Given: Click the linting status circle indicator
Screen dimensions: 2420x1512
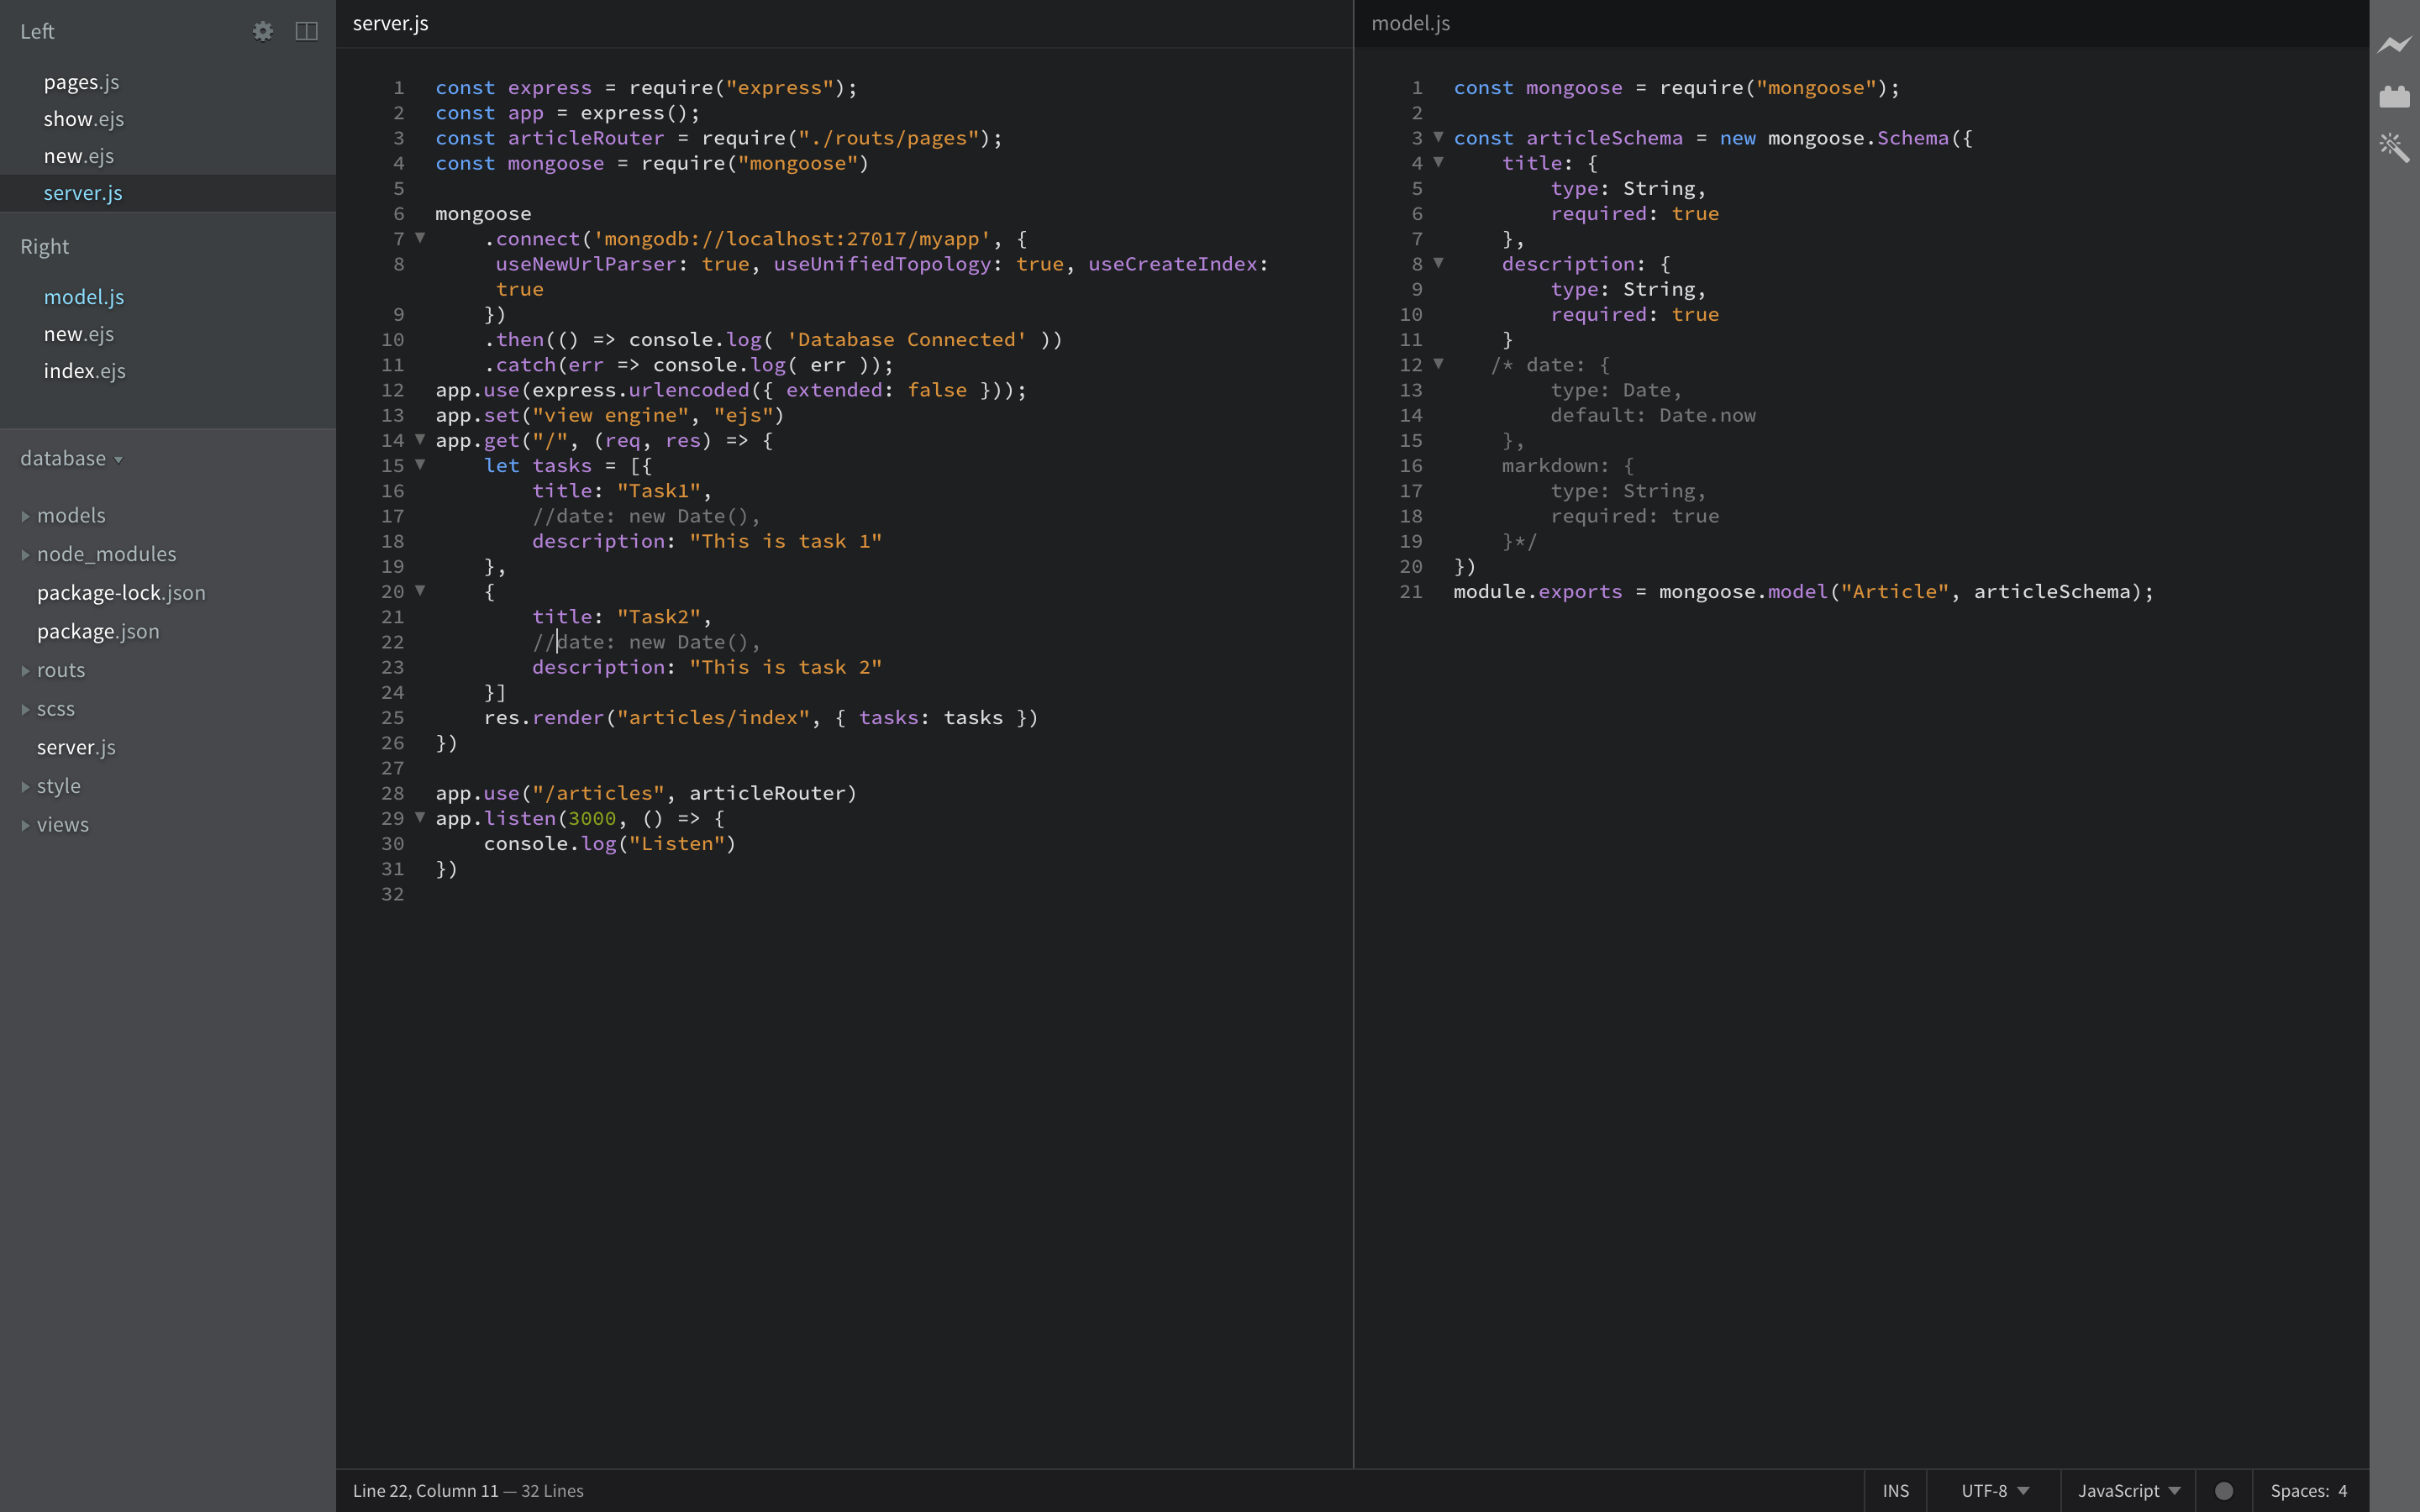Looking at the screenshot, I should tap(2223, 1490).
